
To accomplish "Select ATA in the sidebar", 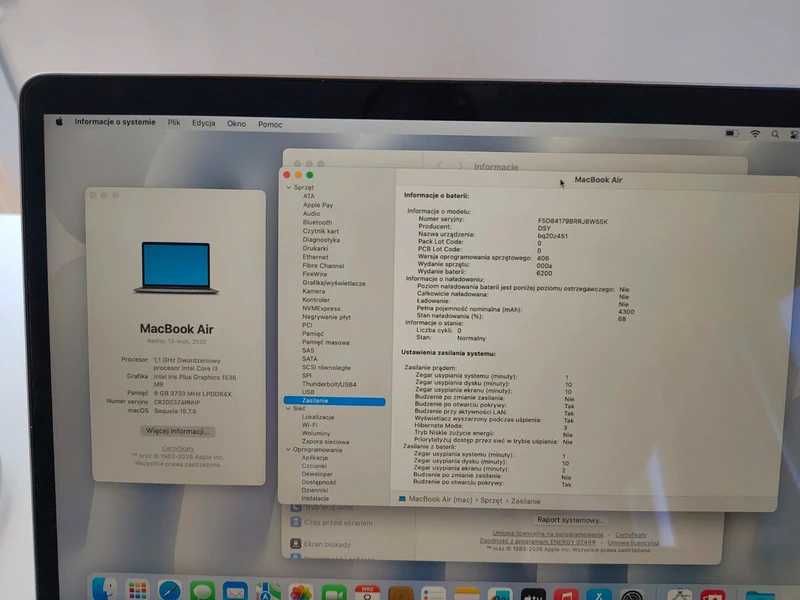I will [309, 196].
